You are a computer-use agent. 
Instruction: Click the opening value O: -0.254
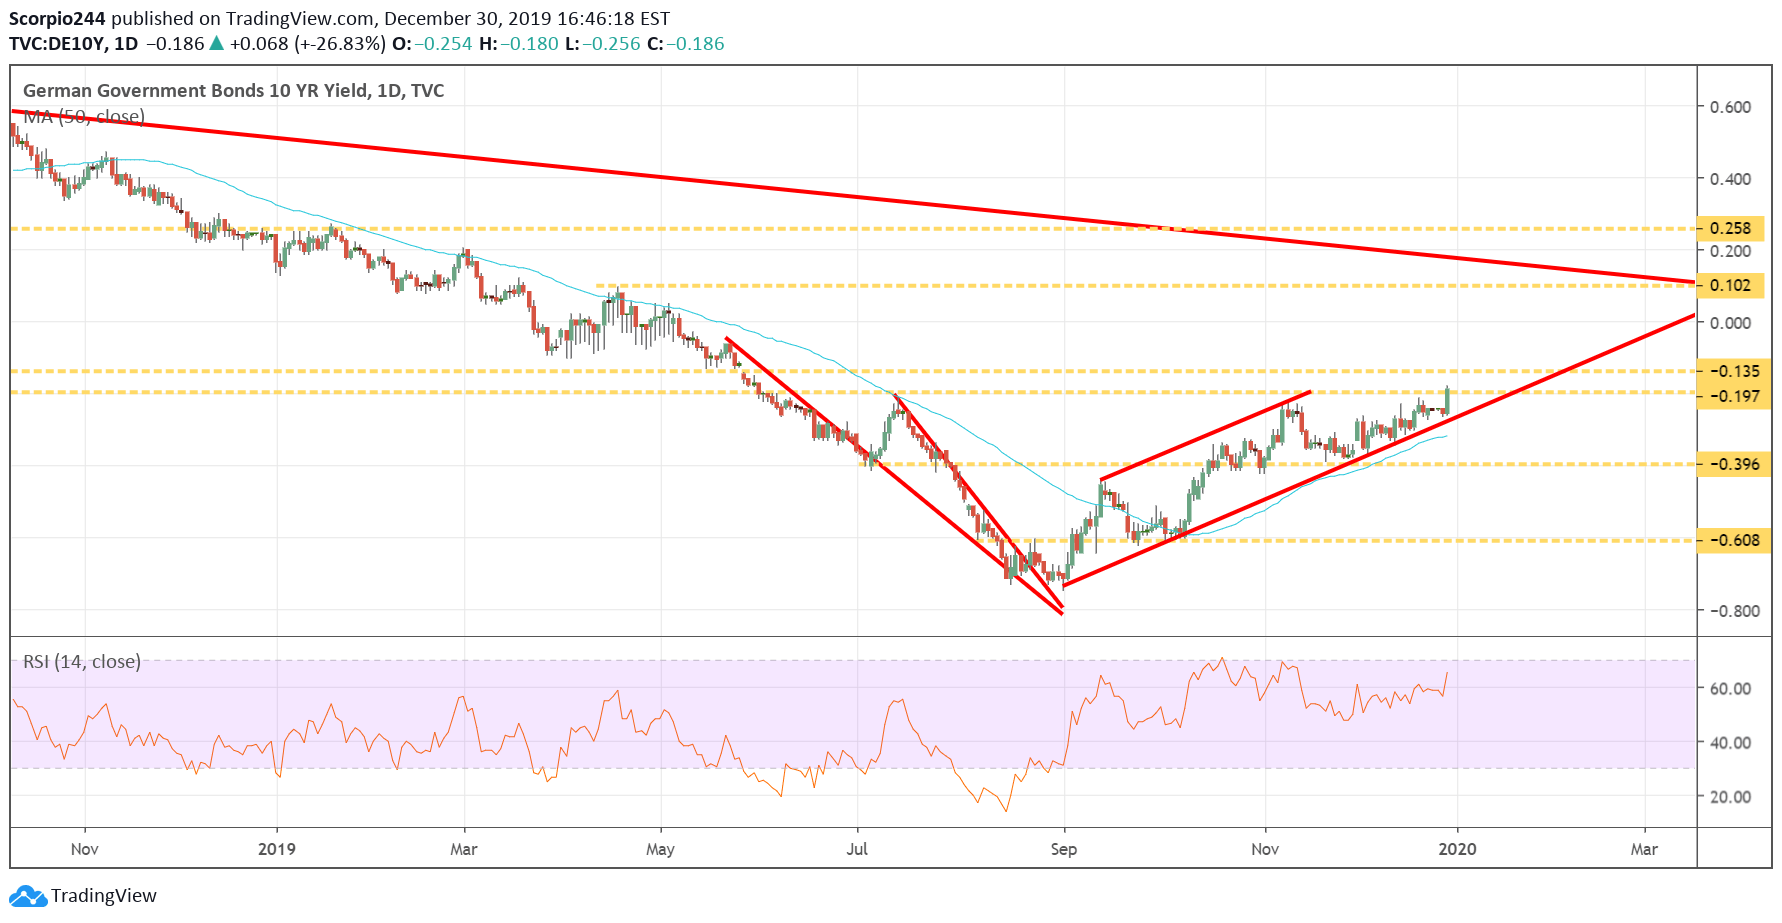click(x=432, y=44)
